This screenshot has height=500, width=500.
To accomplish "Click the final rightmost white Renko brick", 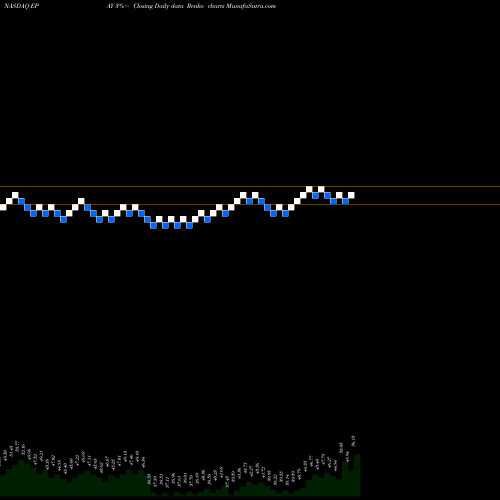I will pyautogui.click(x=351, y=195).
